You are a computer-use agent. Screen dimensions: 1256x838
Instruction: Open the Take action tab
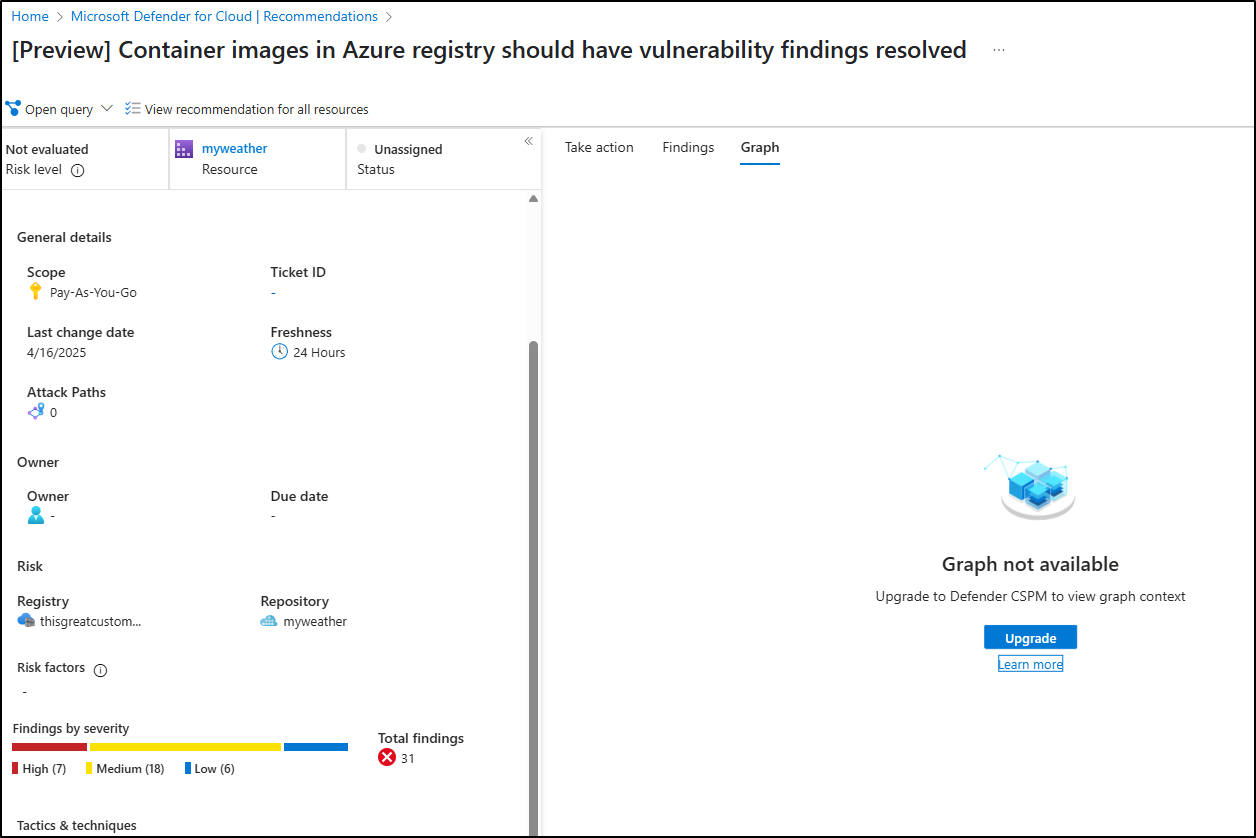pyautogui.click(x=599, y=147)
